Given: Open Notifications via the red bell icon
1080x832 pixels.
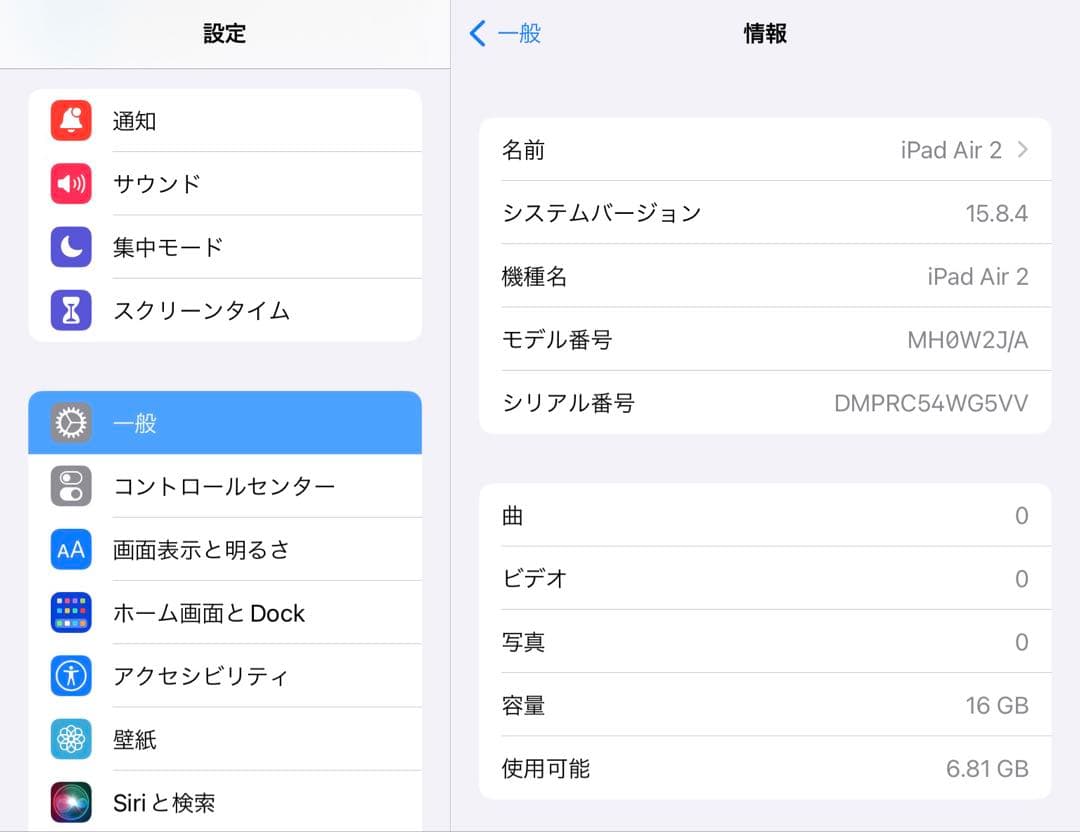Looking at the screenshot, I should (70, 121).
